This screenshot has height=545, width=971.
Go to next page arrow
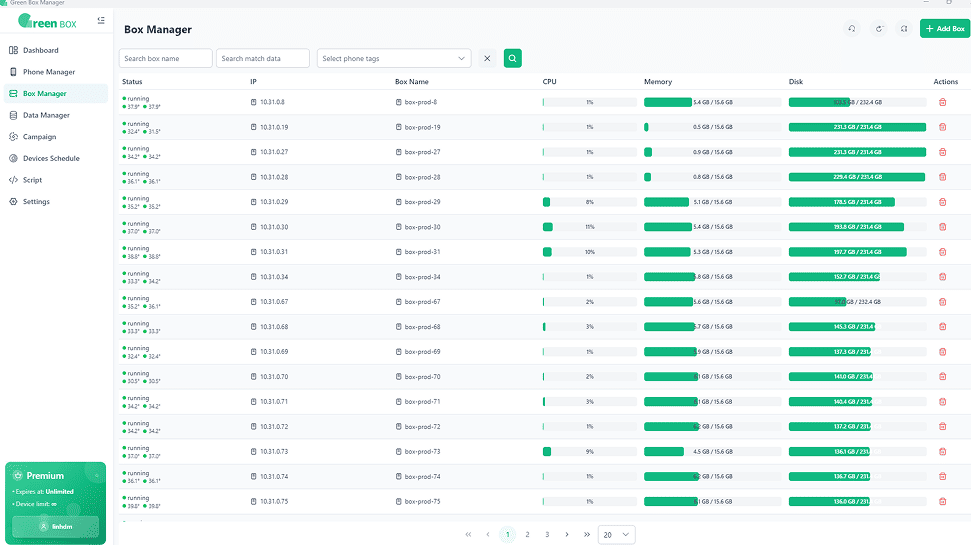(567, 534)
